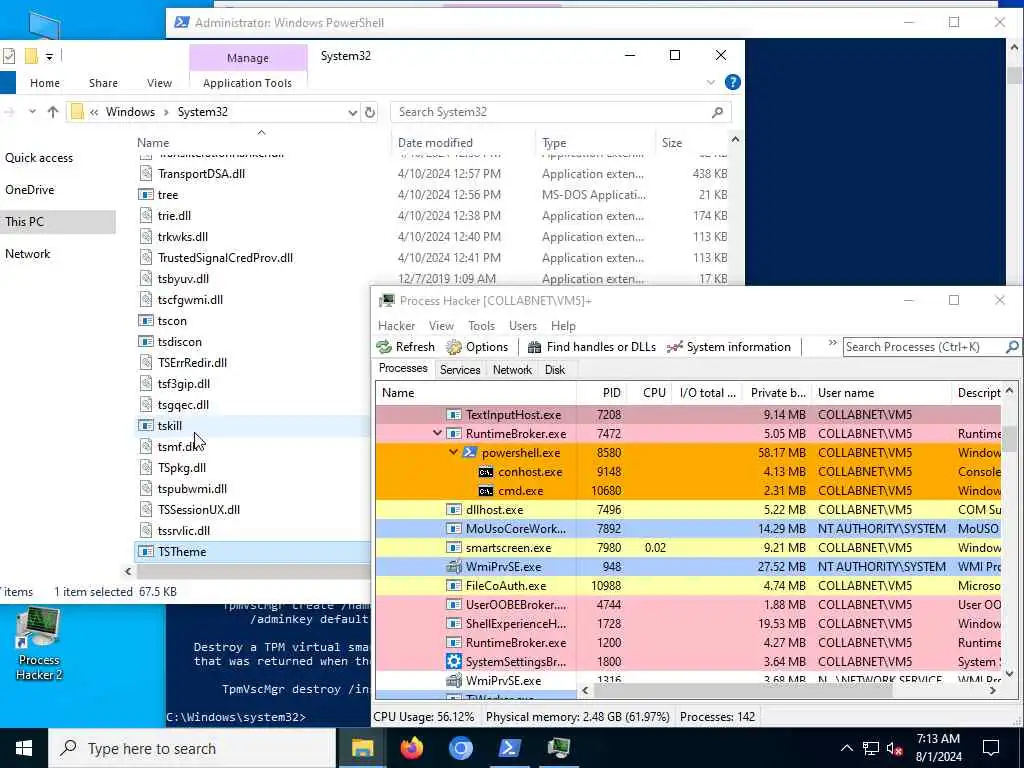
Task: Click the Up arrow in Explorer navigation
Action: click(x=53, y=112)
